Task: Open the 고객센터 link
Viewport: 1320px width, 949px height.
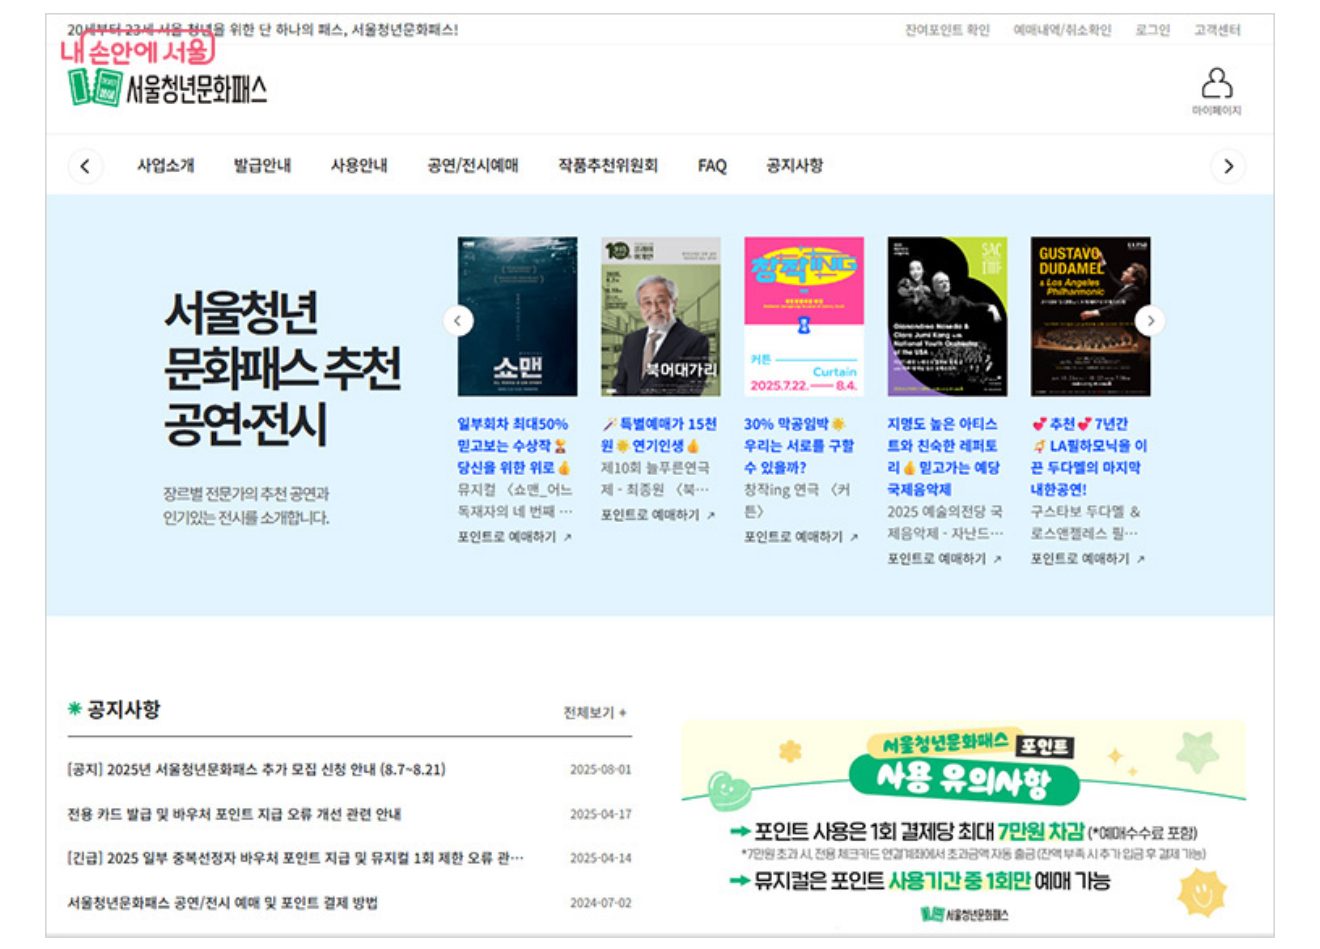Action: point(1217,30)
